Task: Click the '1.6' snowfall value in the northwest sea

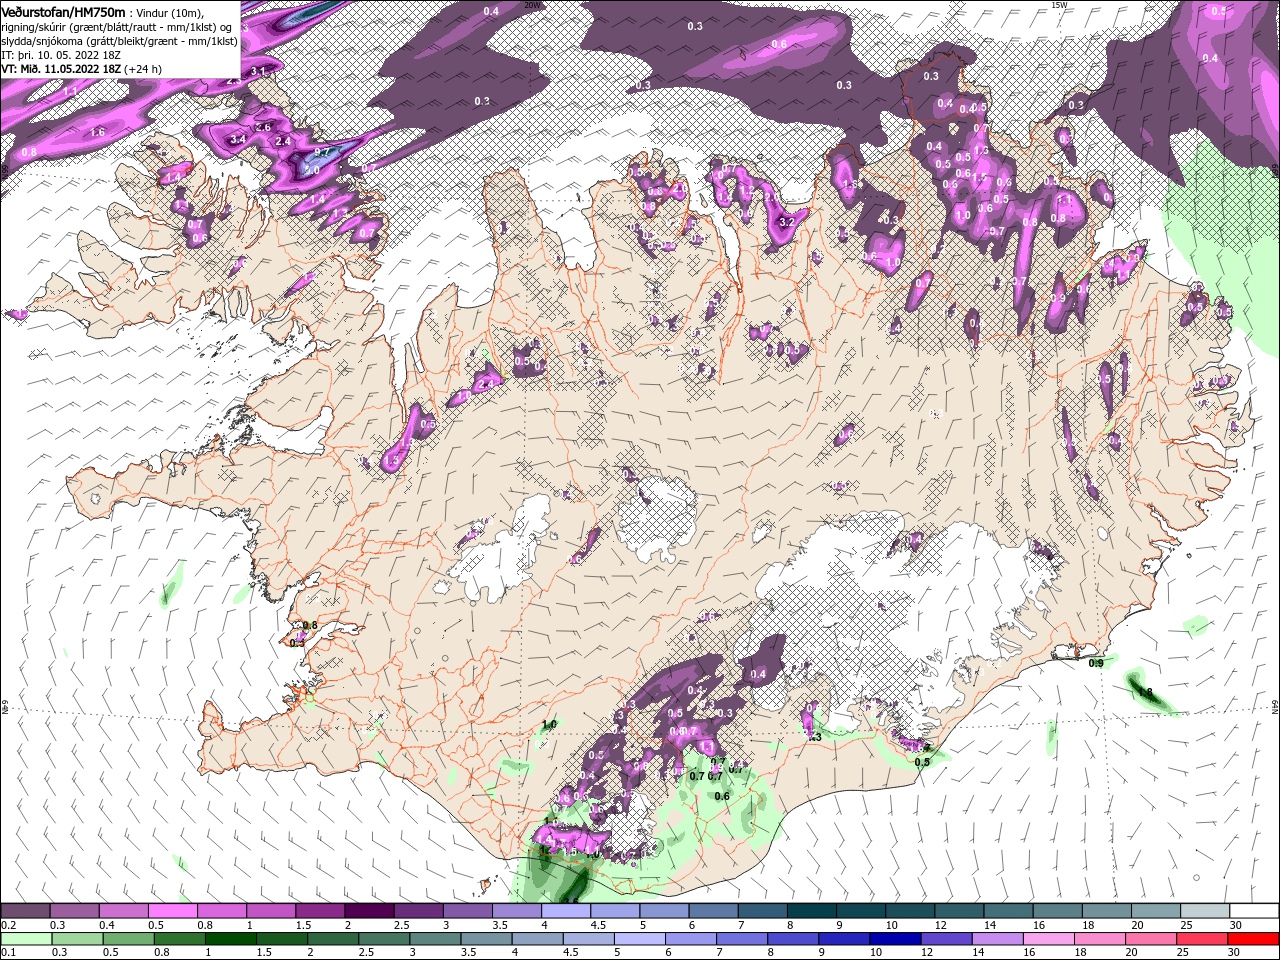Action: click(x=98, y=132)
